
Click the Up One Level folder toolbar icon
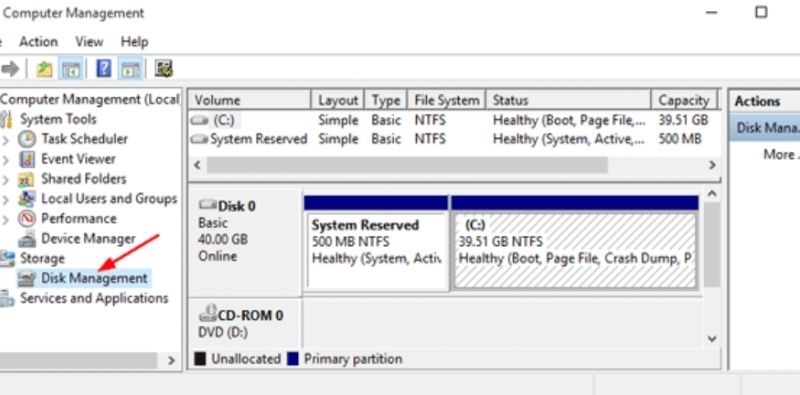[x=44, y=69]
